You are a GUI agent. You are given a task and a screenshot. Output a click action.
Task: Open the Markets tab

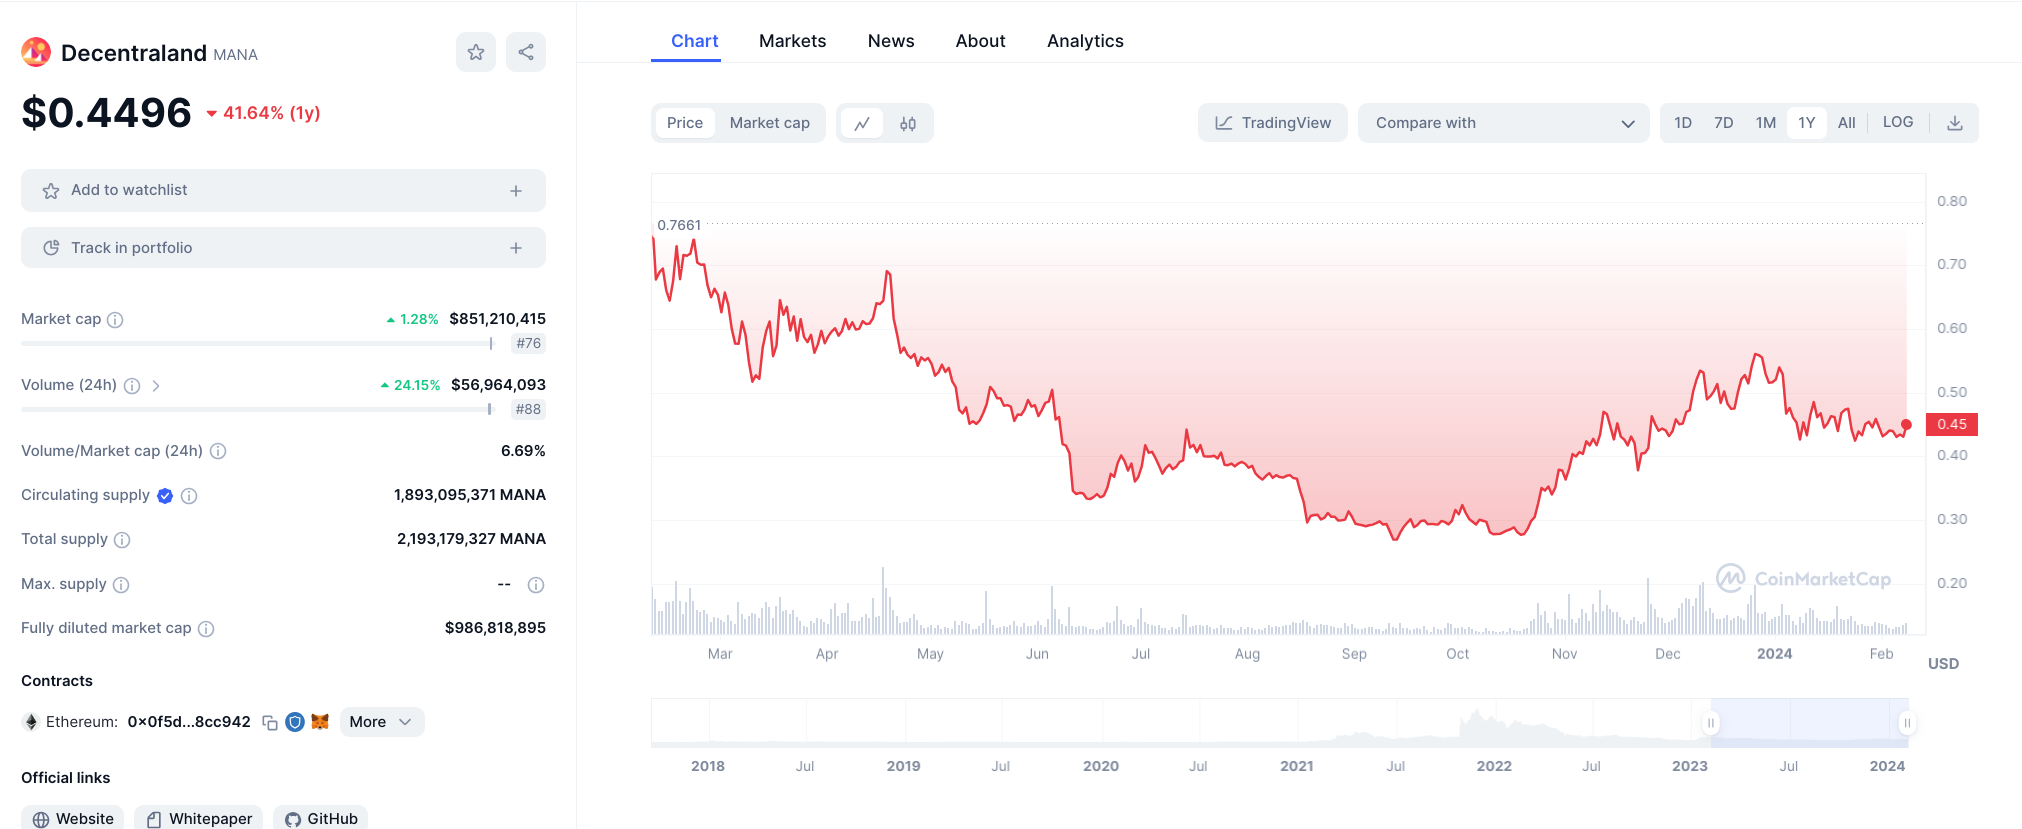pos(792,41)
